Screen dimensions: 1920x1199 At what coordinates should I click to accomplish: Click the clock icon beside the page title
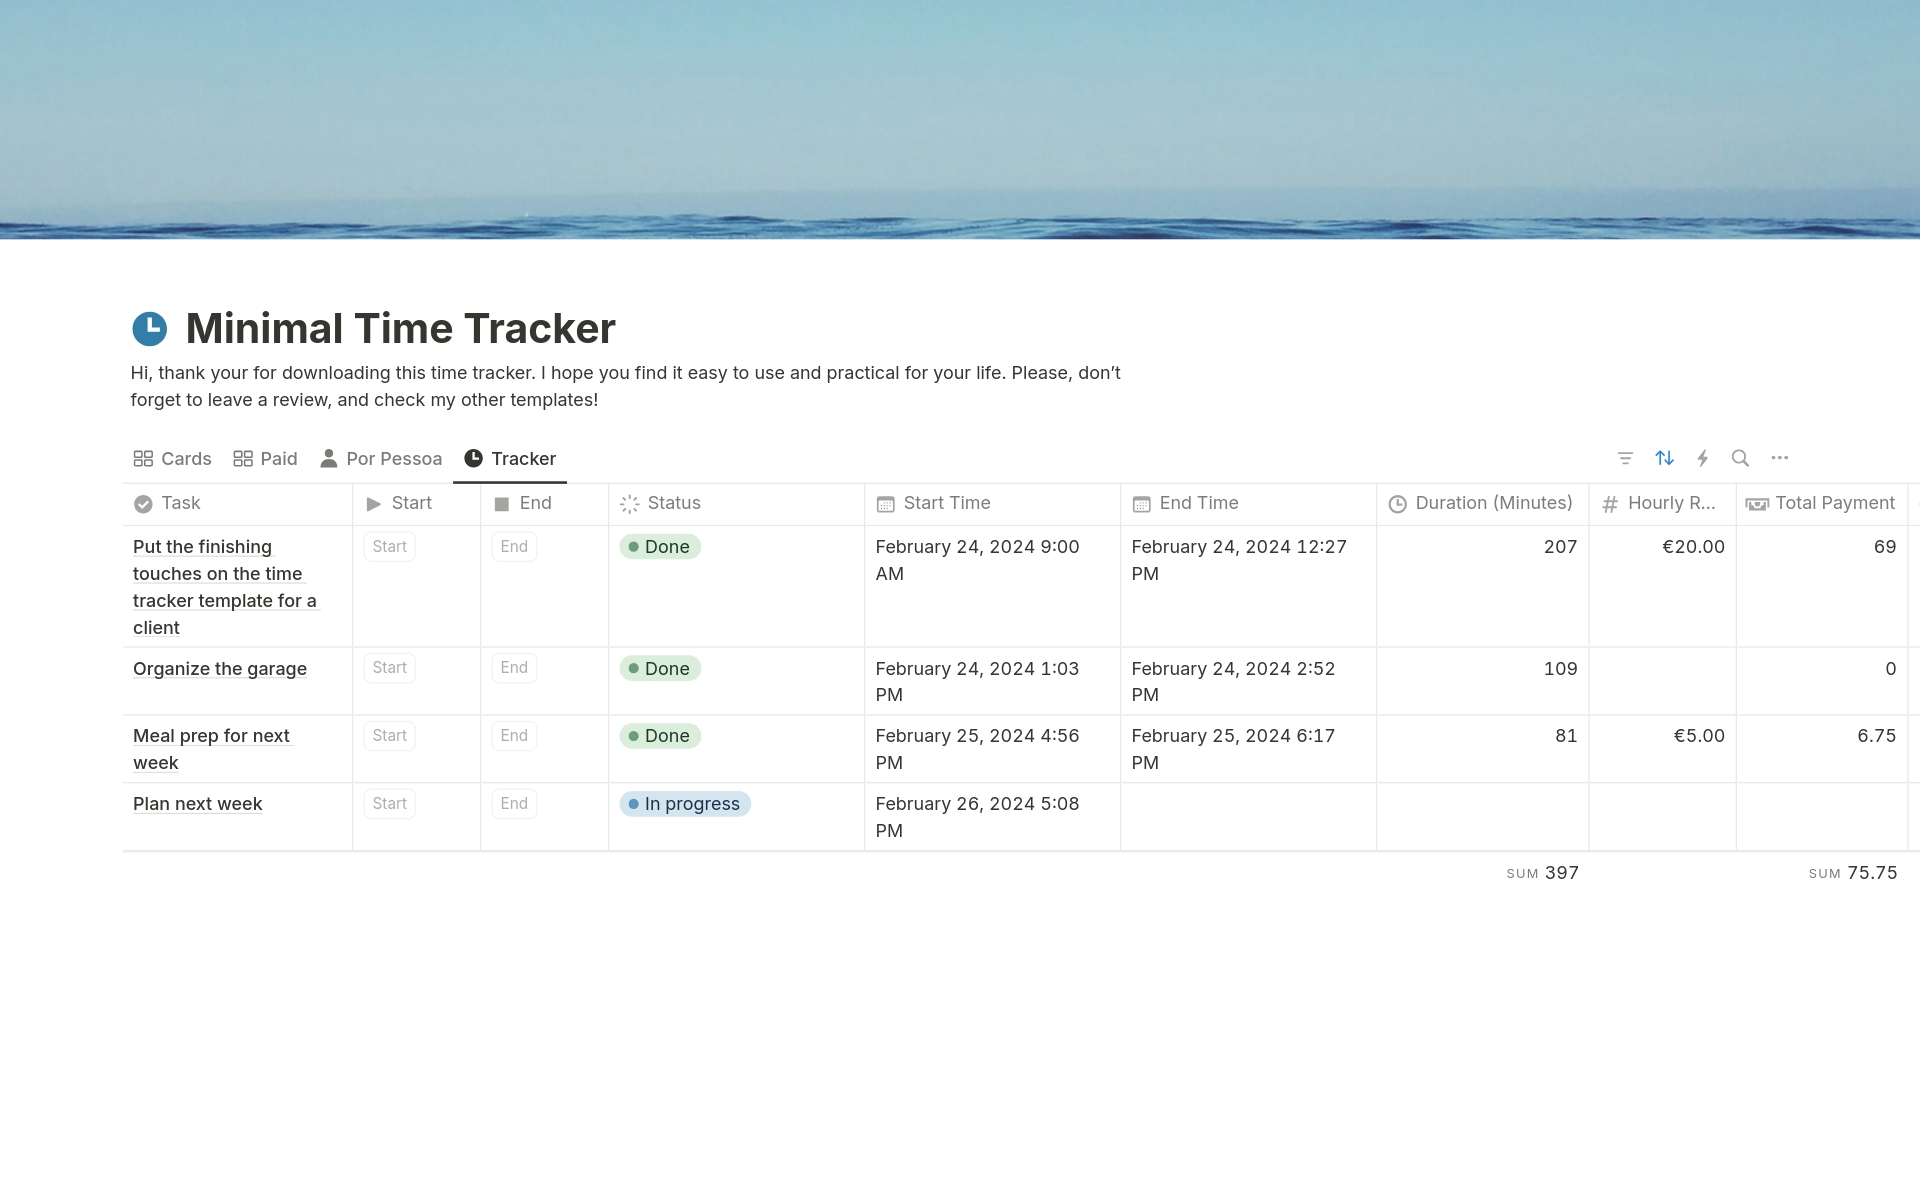[149, 326]
